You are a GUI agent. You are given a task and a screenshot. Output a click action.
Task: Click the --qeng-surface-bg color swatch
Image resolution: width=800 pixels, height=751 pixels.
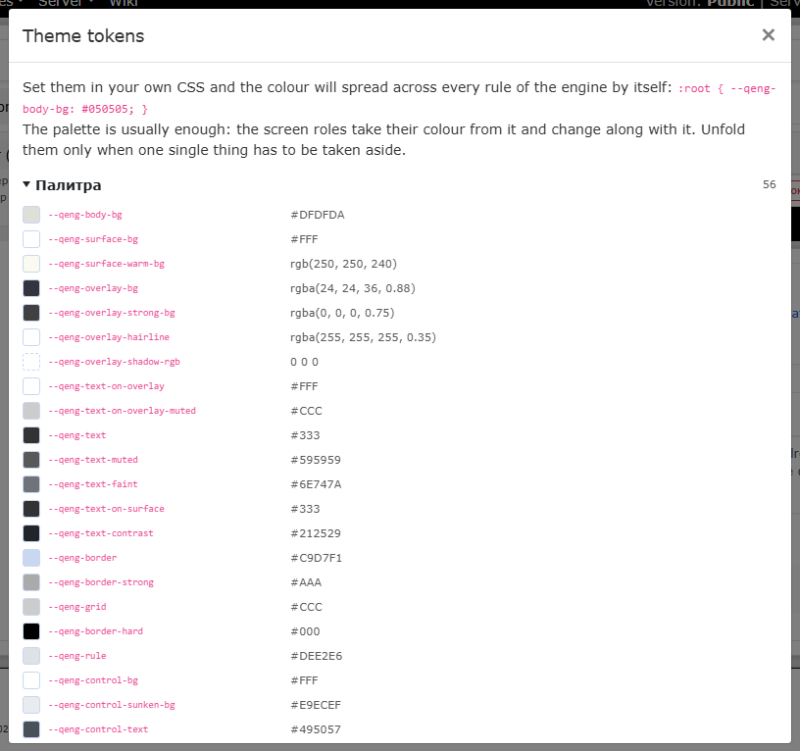[31, 239]
